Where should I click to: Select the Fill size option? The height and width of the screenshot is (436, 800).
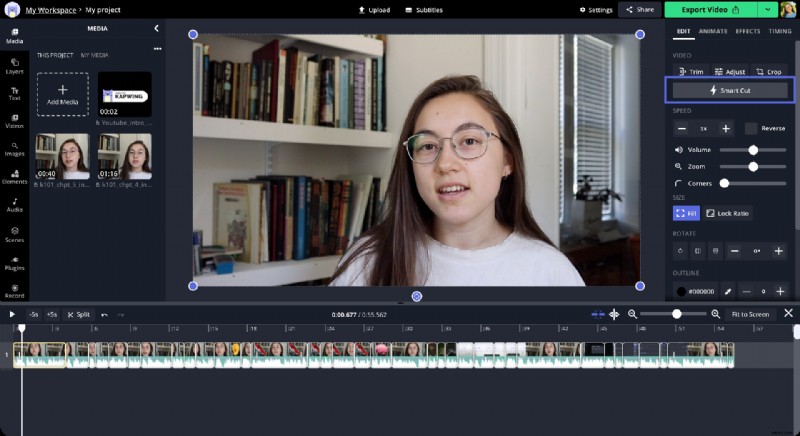click(x=686, y=213)
